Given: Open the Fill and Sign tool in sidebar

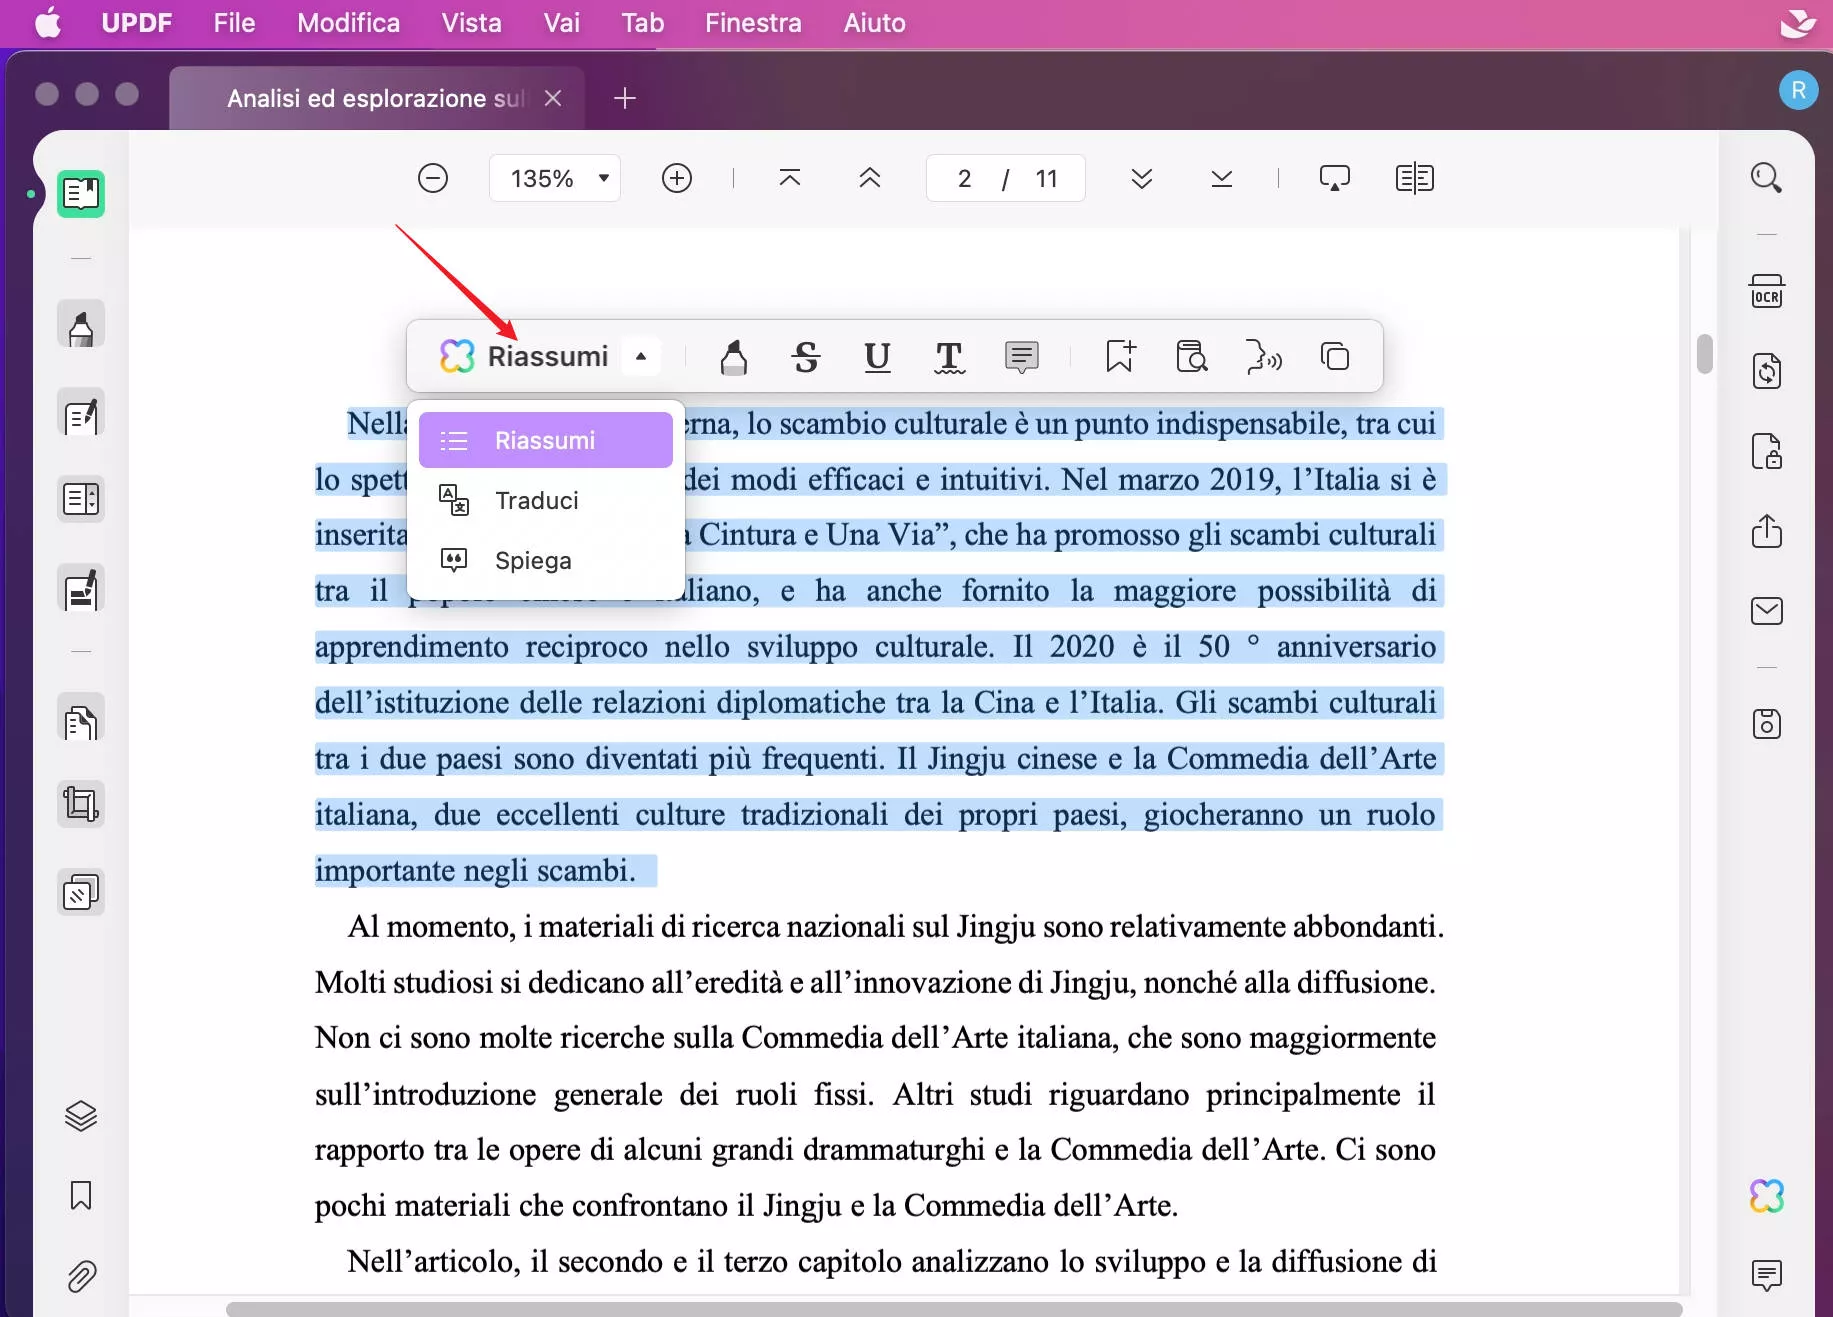Looking at the screenshot, I should click(81, 589).
